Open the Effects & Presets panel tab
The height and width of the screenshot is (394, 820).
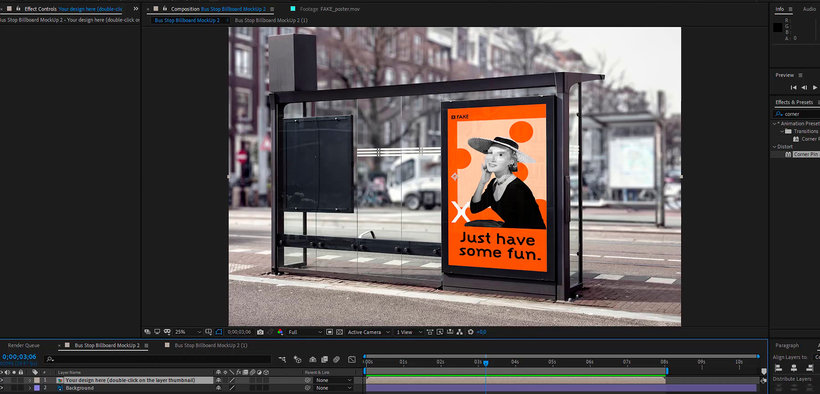coord(794,102)
